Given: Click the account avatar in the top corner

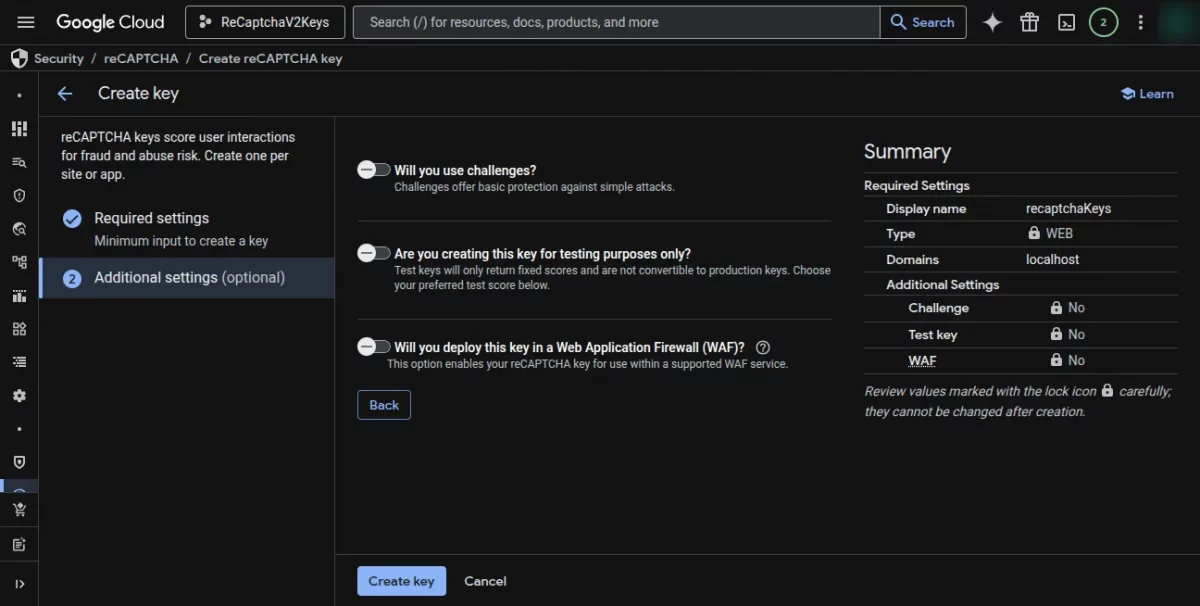Looking at the screenshot, I should (1178, 22).
